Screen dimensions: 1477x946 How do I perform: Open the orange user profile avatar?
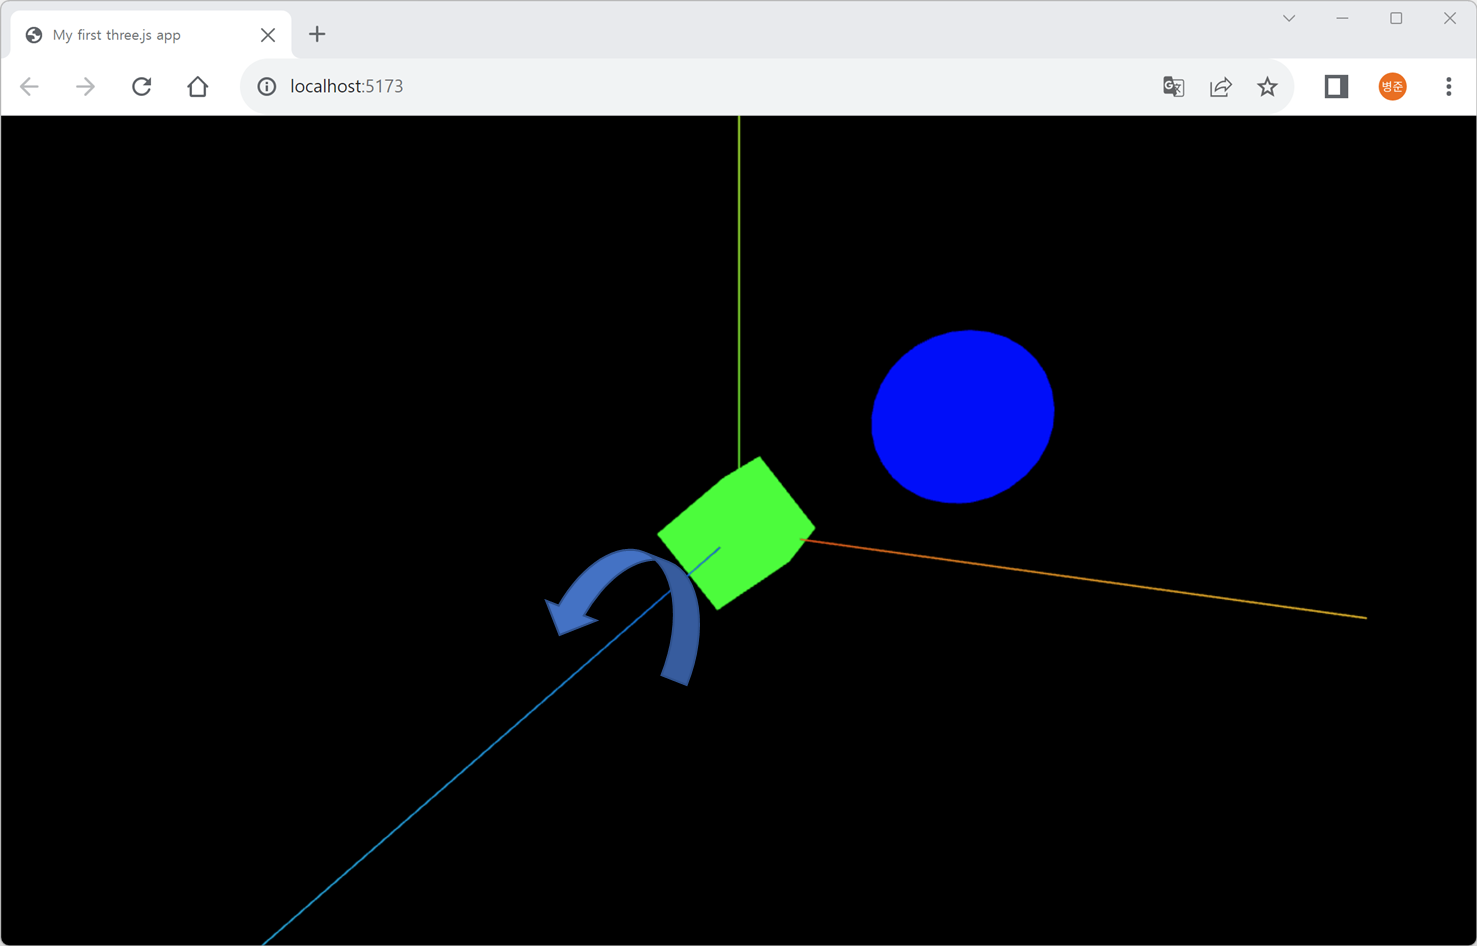[1393, 87]
